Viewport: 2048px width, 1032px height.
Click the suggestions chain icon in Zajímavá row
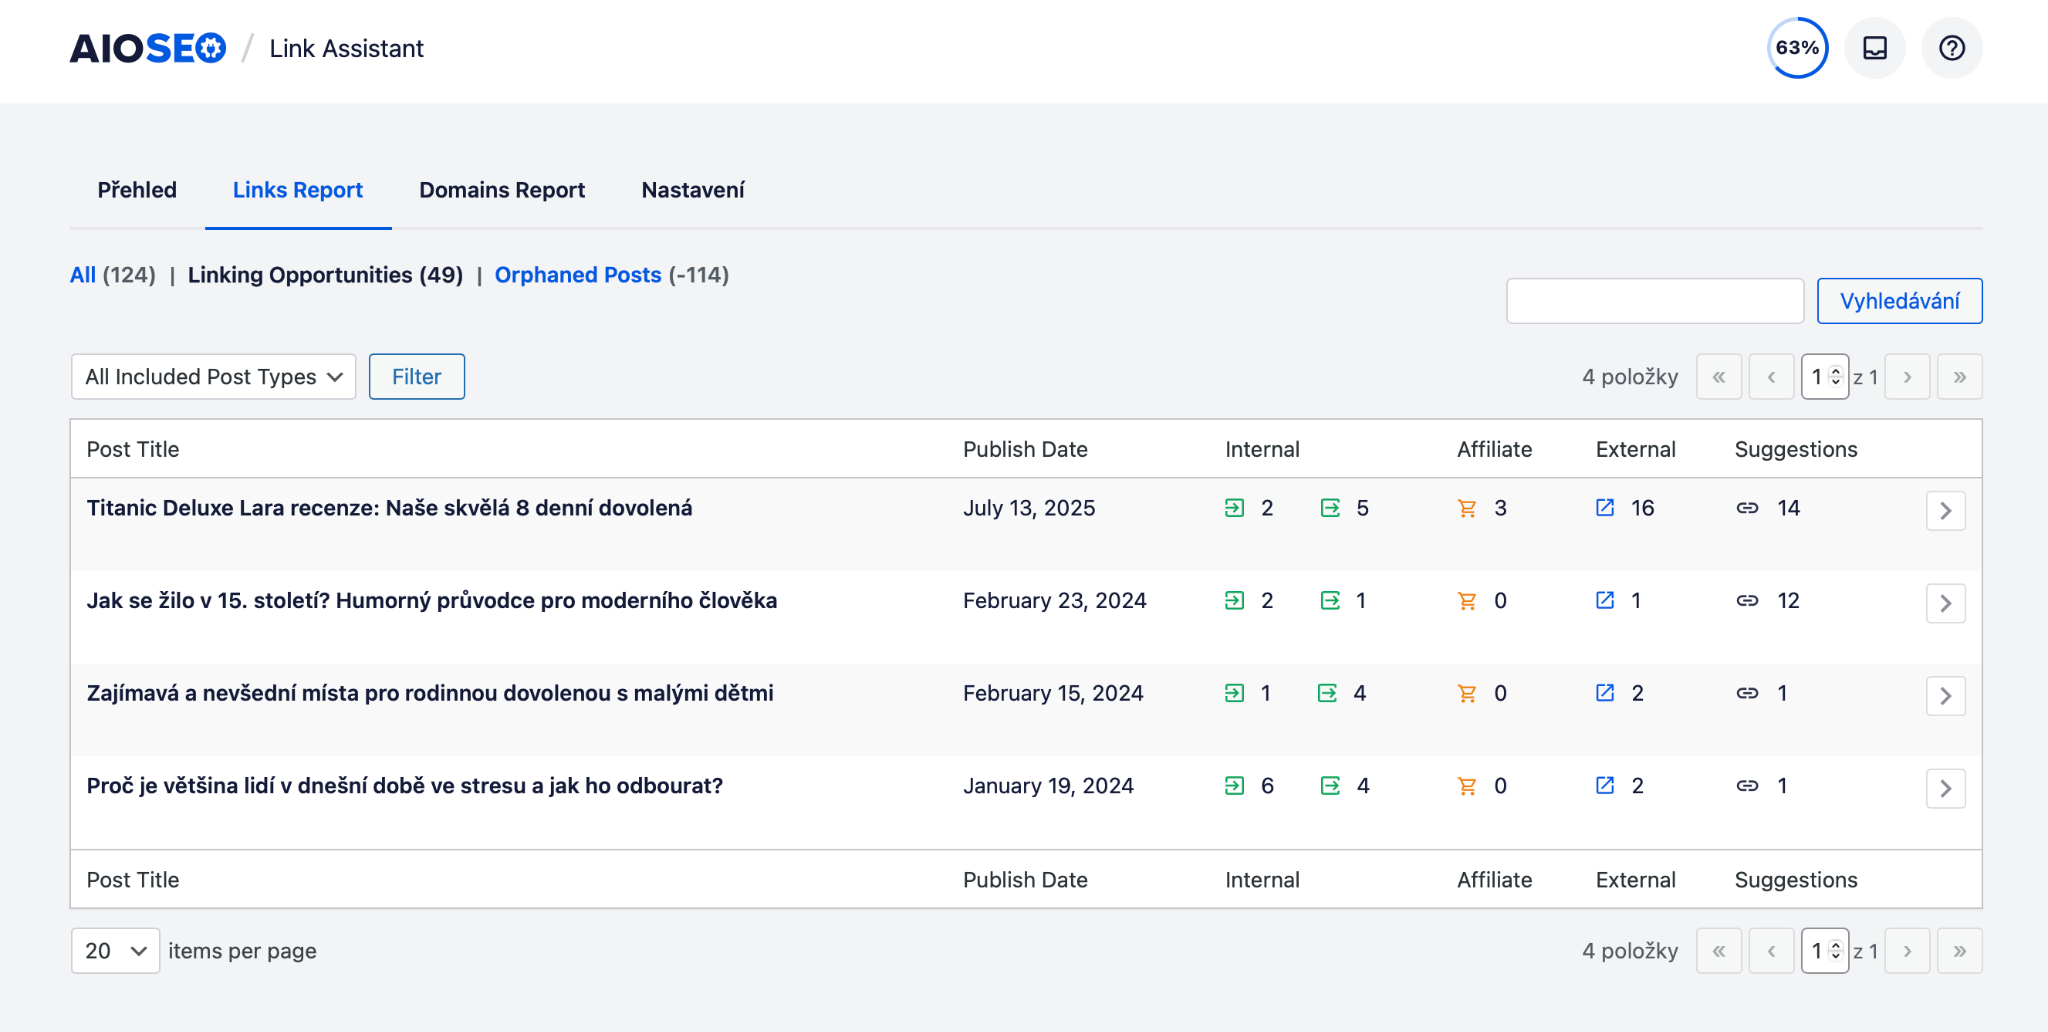pos(1747,693)
